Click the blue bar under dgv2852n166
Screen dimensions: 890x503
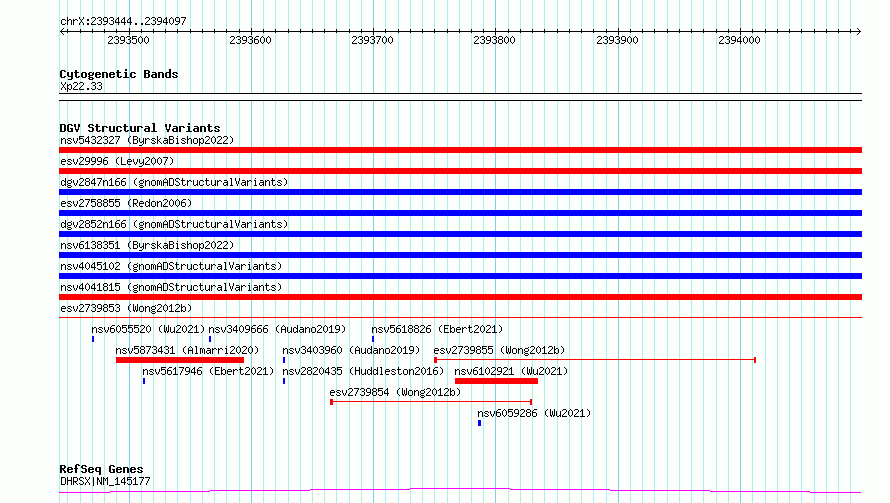click(460, 234)
